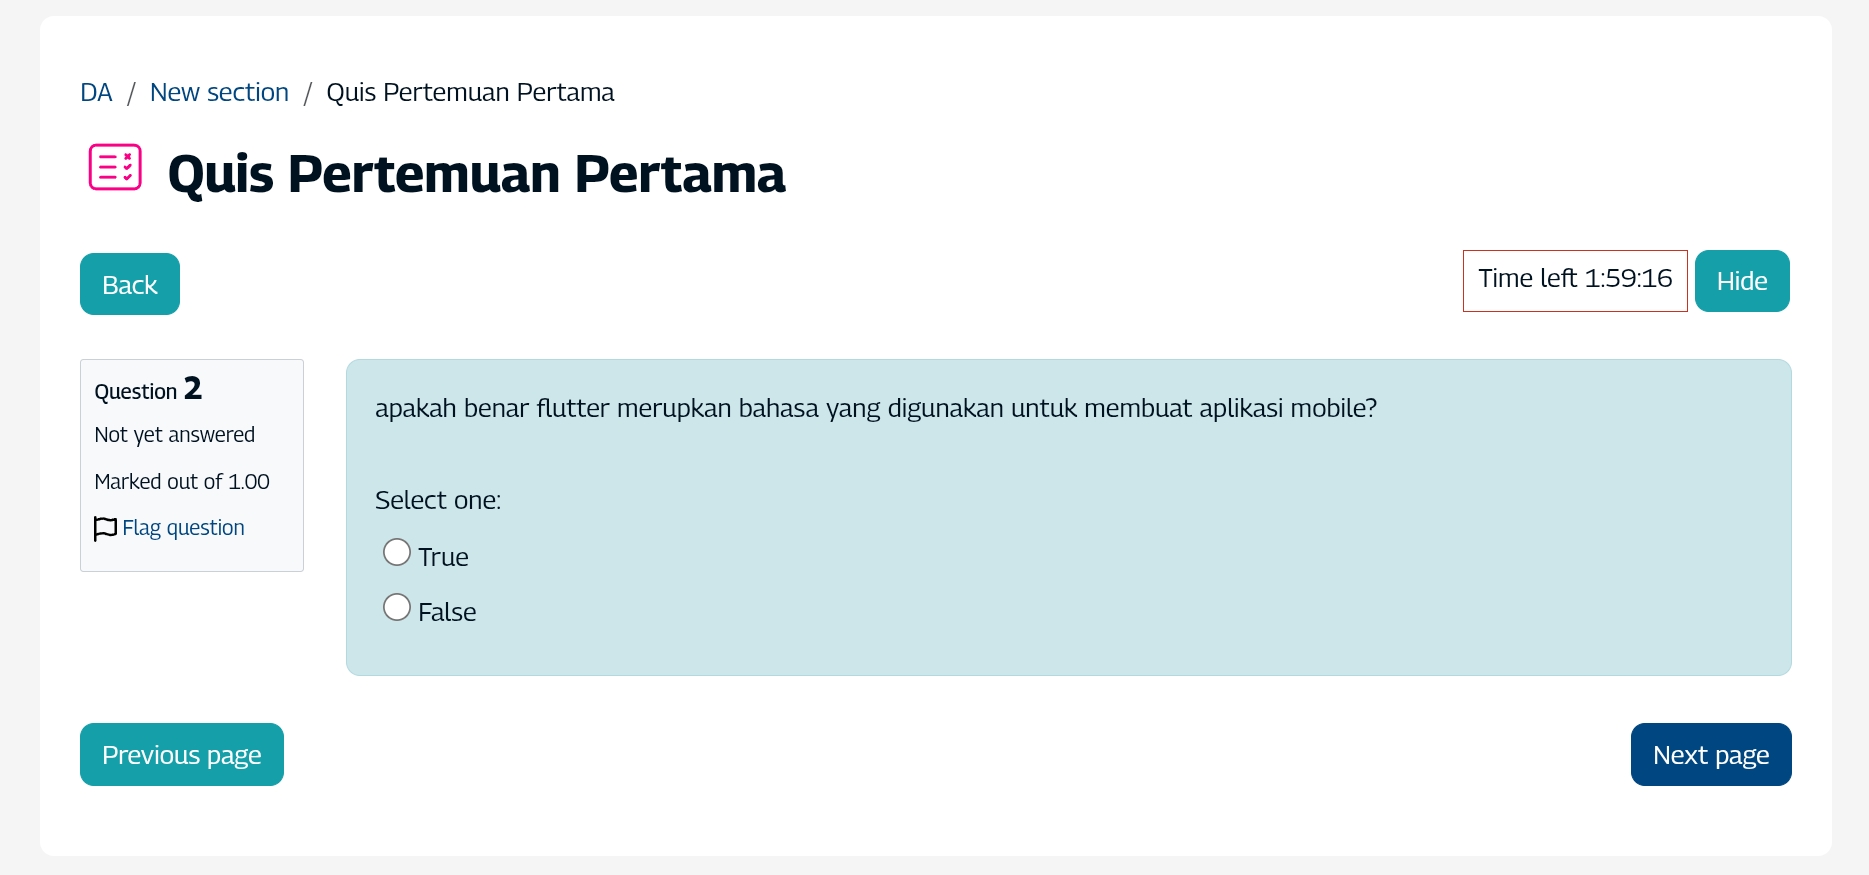Image resolution: width=1869 pixels, height=875 pixels.
Task: Click the flutter question text
Action: [x=875, y=409]
